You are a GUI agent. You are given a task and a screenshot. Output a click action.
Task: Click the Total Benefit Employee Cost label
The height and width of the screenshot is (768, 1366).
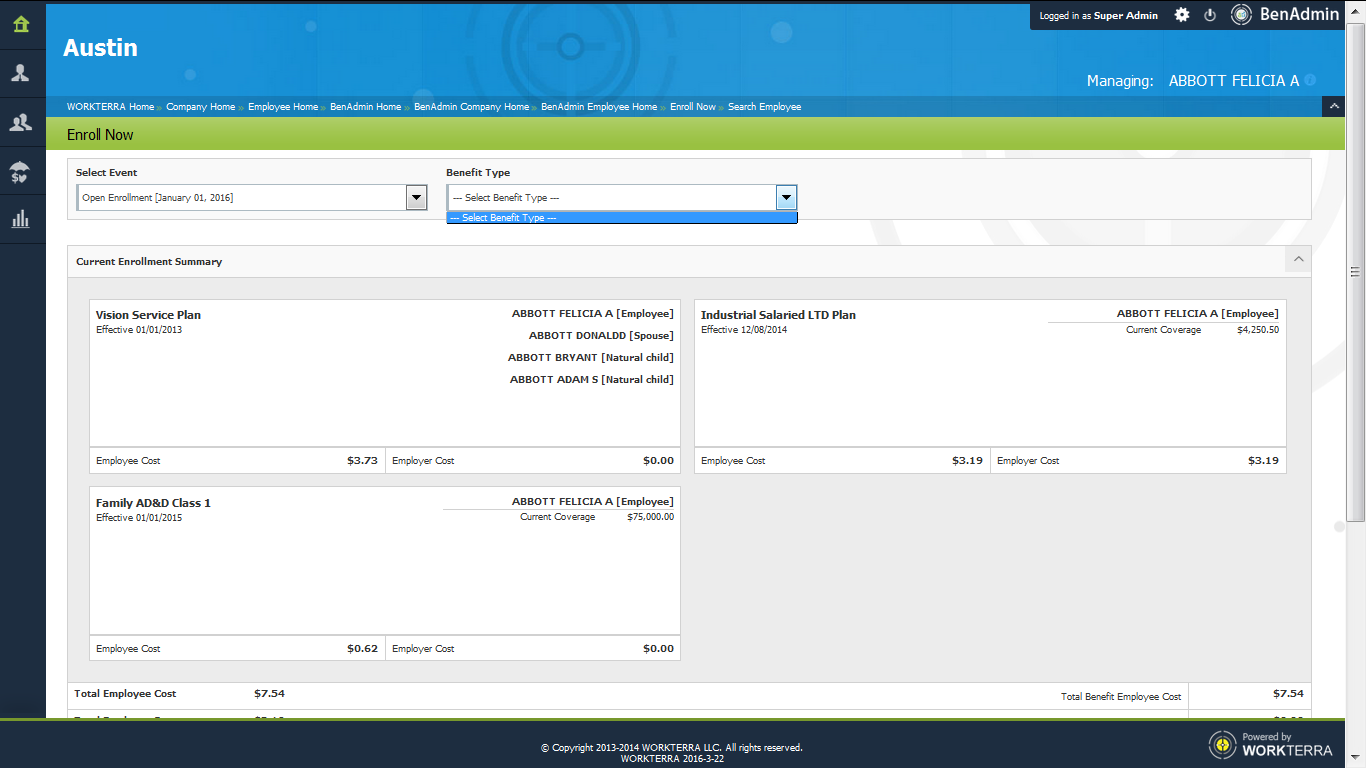(1121, 697)
